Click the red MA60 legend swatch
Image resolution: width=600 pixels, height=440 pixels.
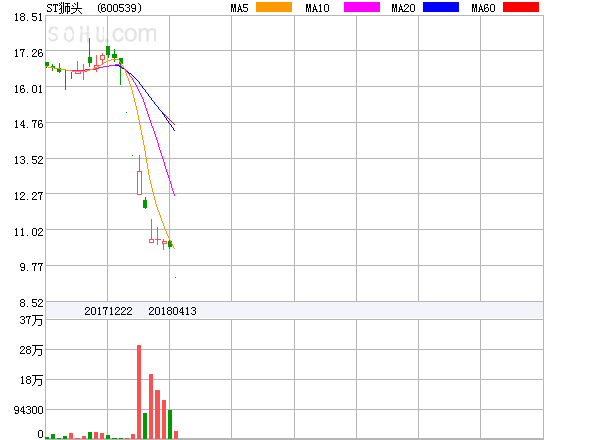point(521,7)
